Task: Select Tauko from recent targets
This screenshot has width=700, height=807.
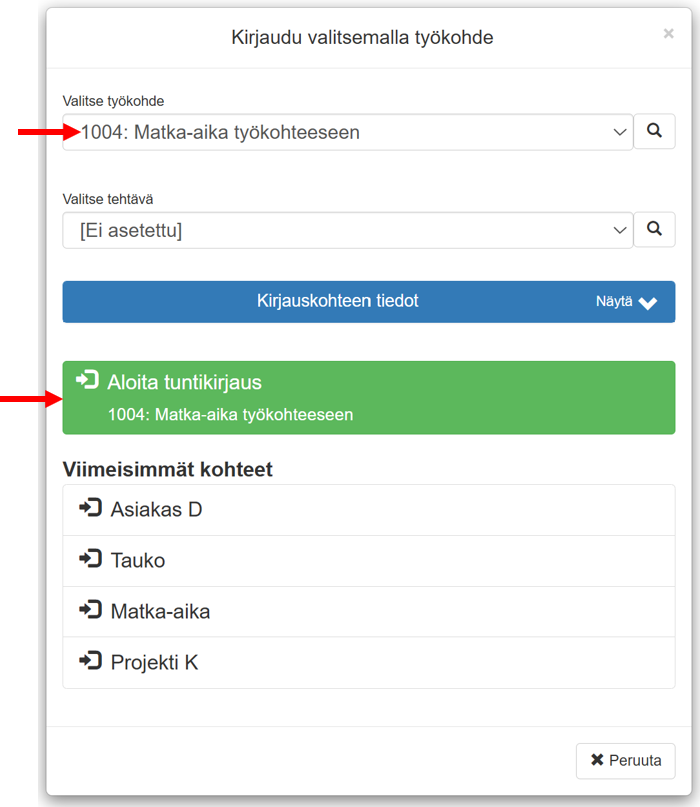Action: (369, 561)
